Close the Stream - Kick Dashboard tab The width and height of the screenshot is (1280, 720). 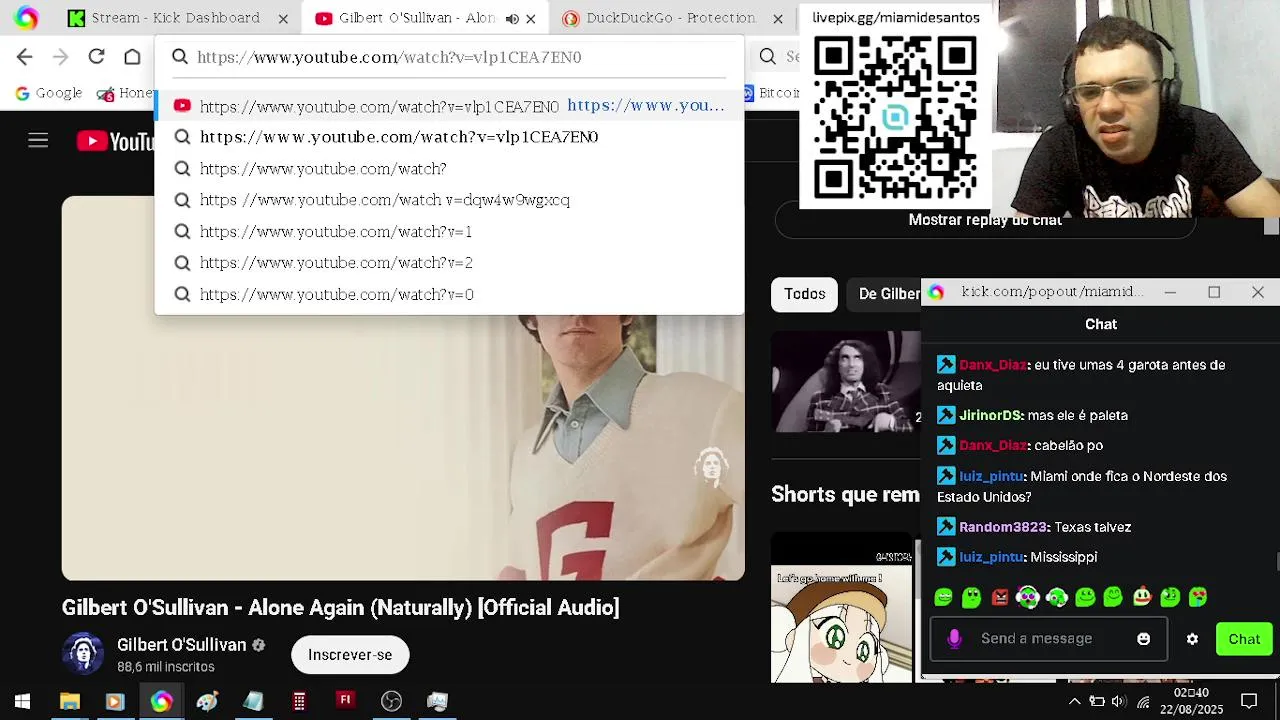pyautogui.click(x=283, y=18)
